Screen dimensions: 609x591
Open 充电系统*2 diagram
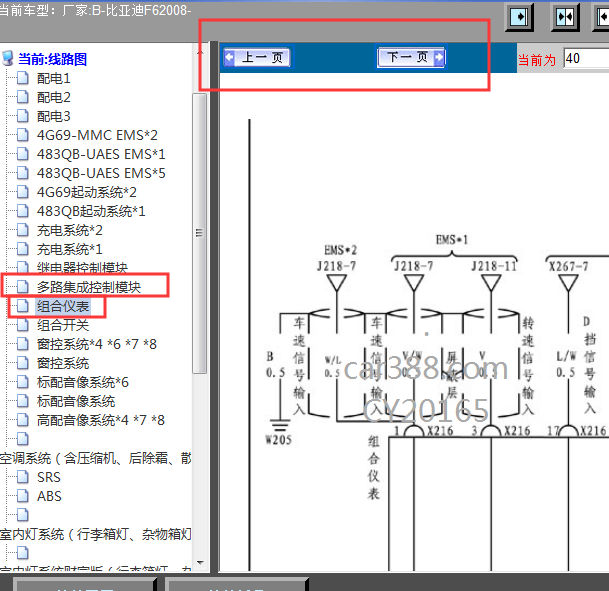(x=70, y=230)
